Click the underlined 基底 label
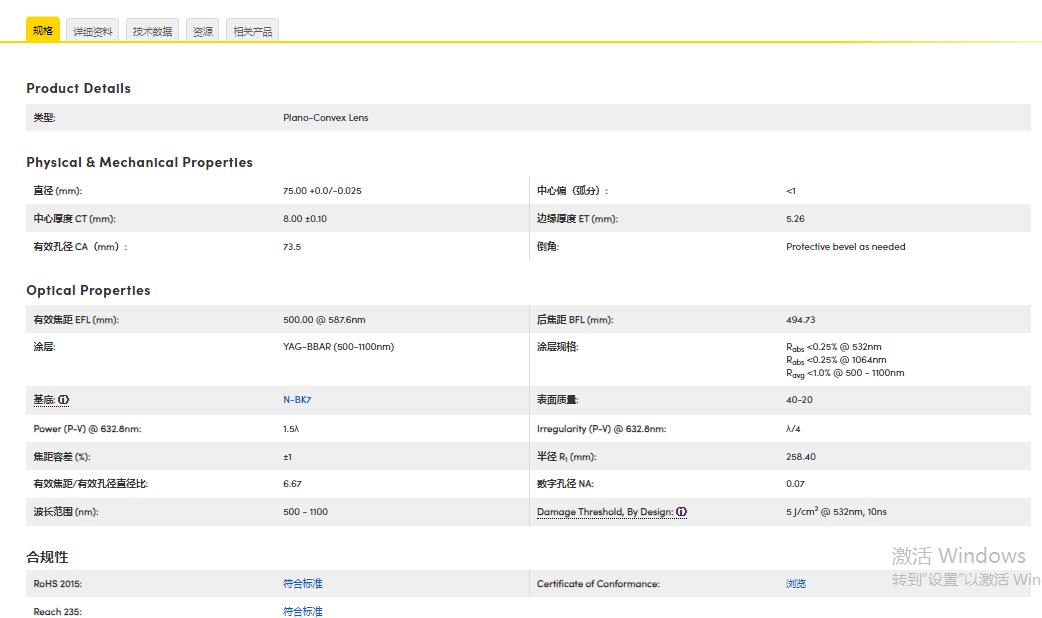The height and width of the screenshot is (618, 1042). coord(44,400)
